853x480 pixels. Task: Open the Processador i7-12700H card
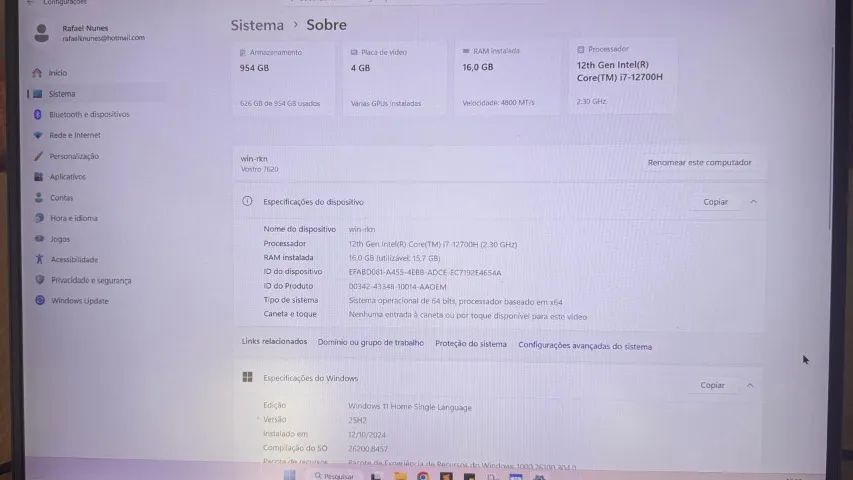click(x=622, y=76)
